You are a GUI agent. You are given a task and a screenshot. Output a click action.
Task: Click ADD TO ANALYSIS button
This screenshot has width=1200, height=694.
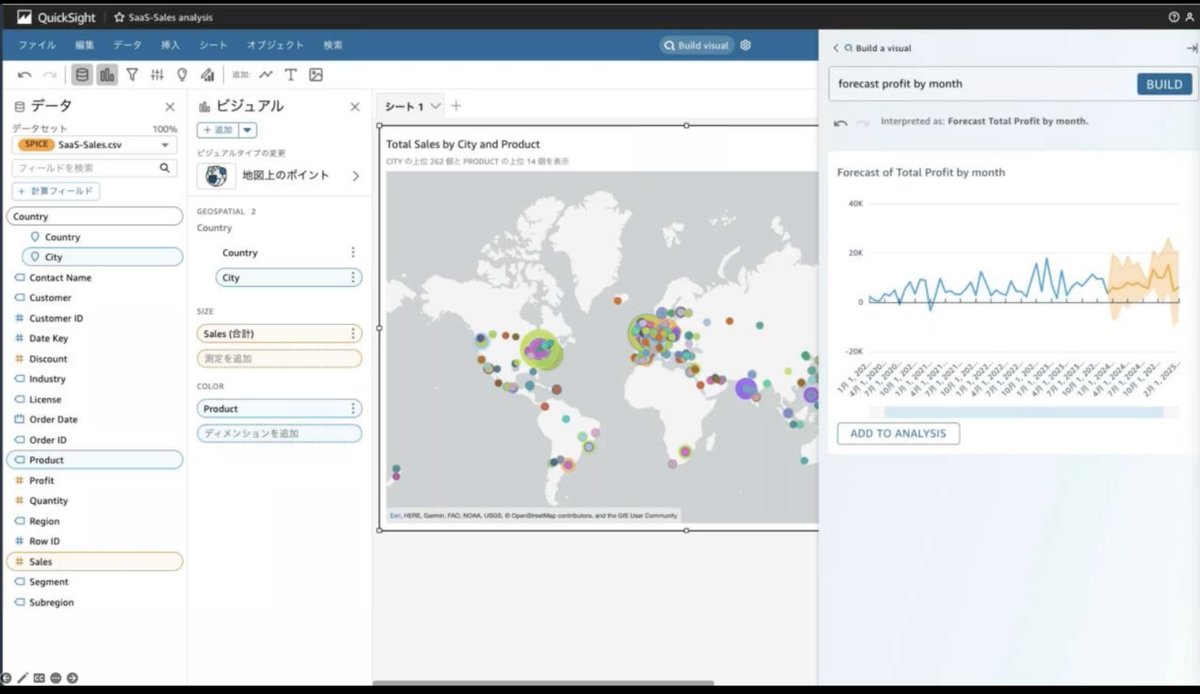coord(898,433)
